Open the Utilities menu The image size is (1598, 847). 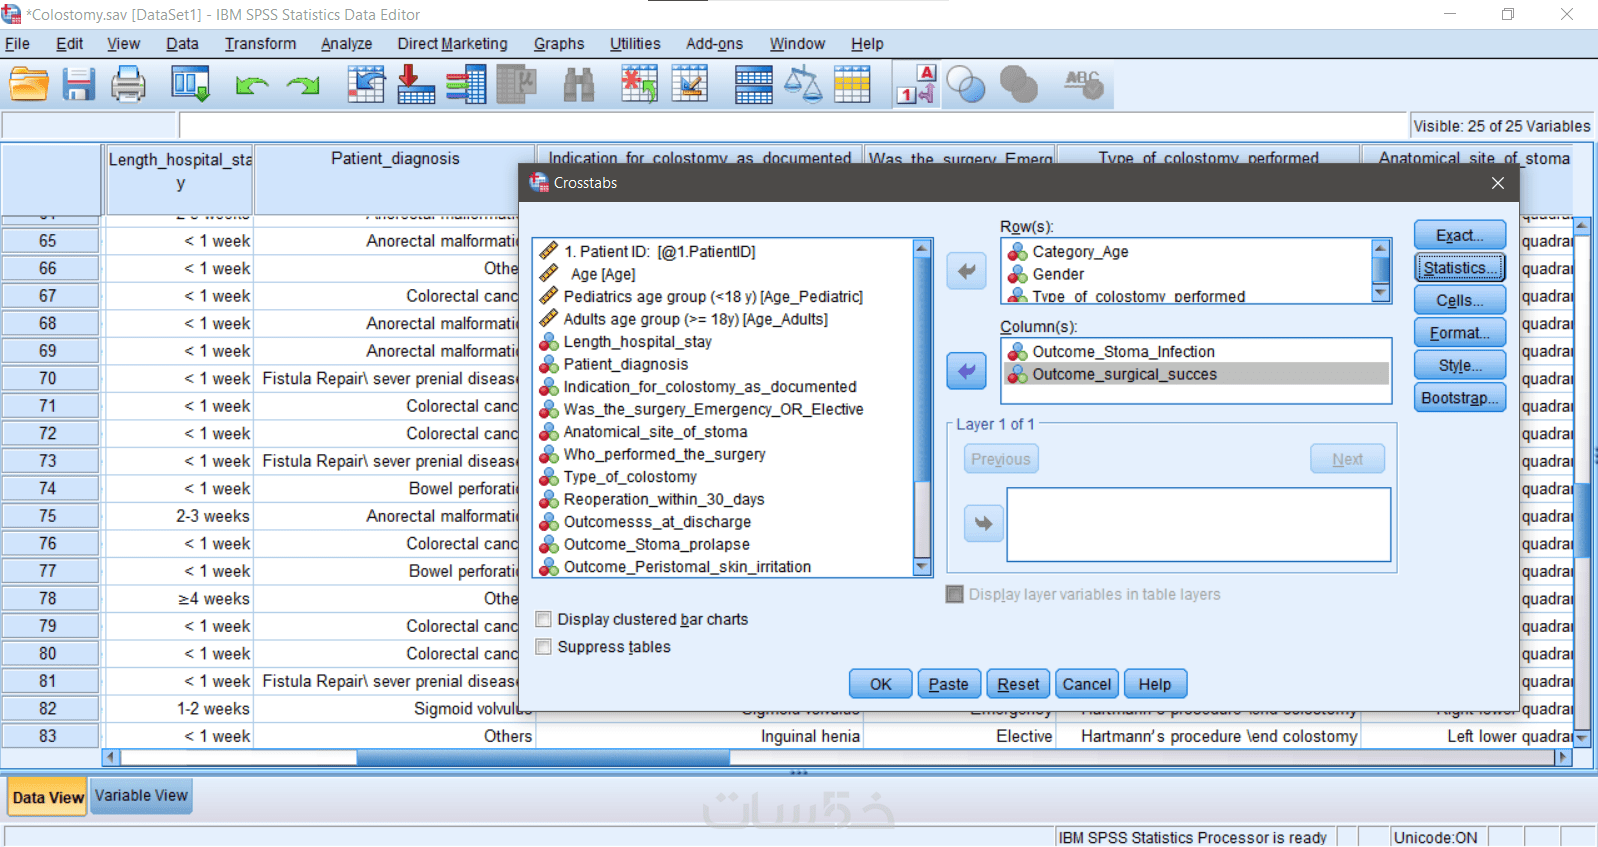(635, 44)
